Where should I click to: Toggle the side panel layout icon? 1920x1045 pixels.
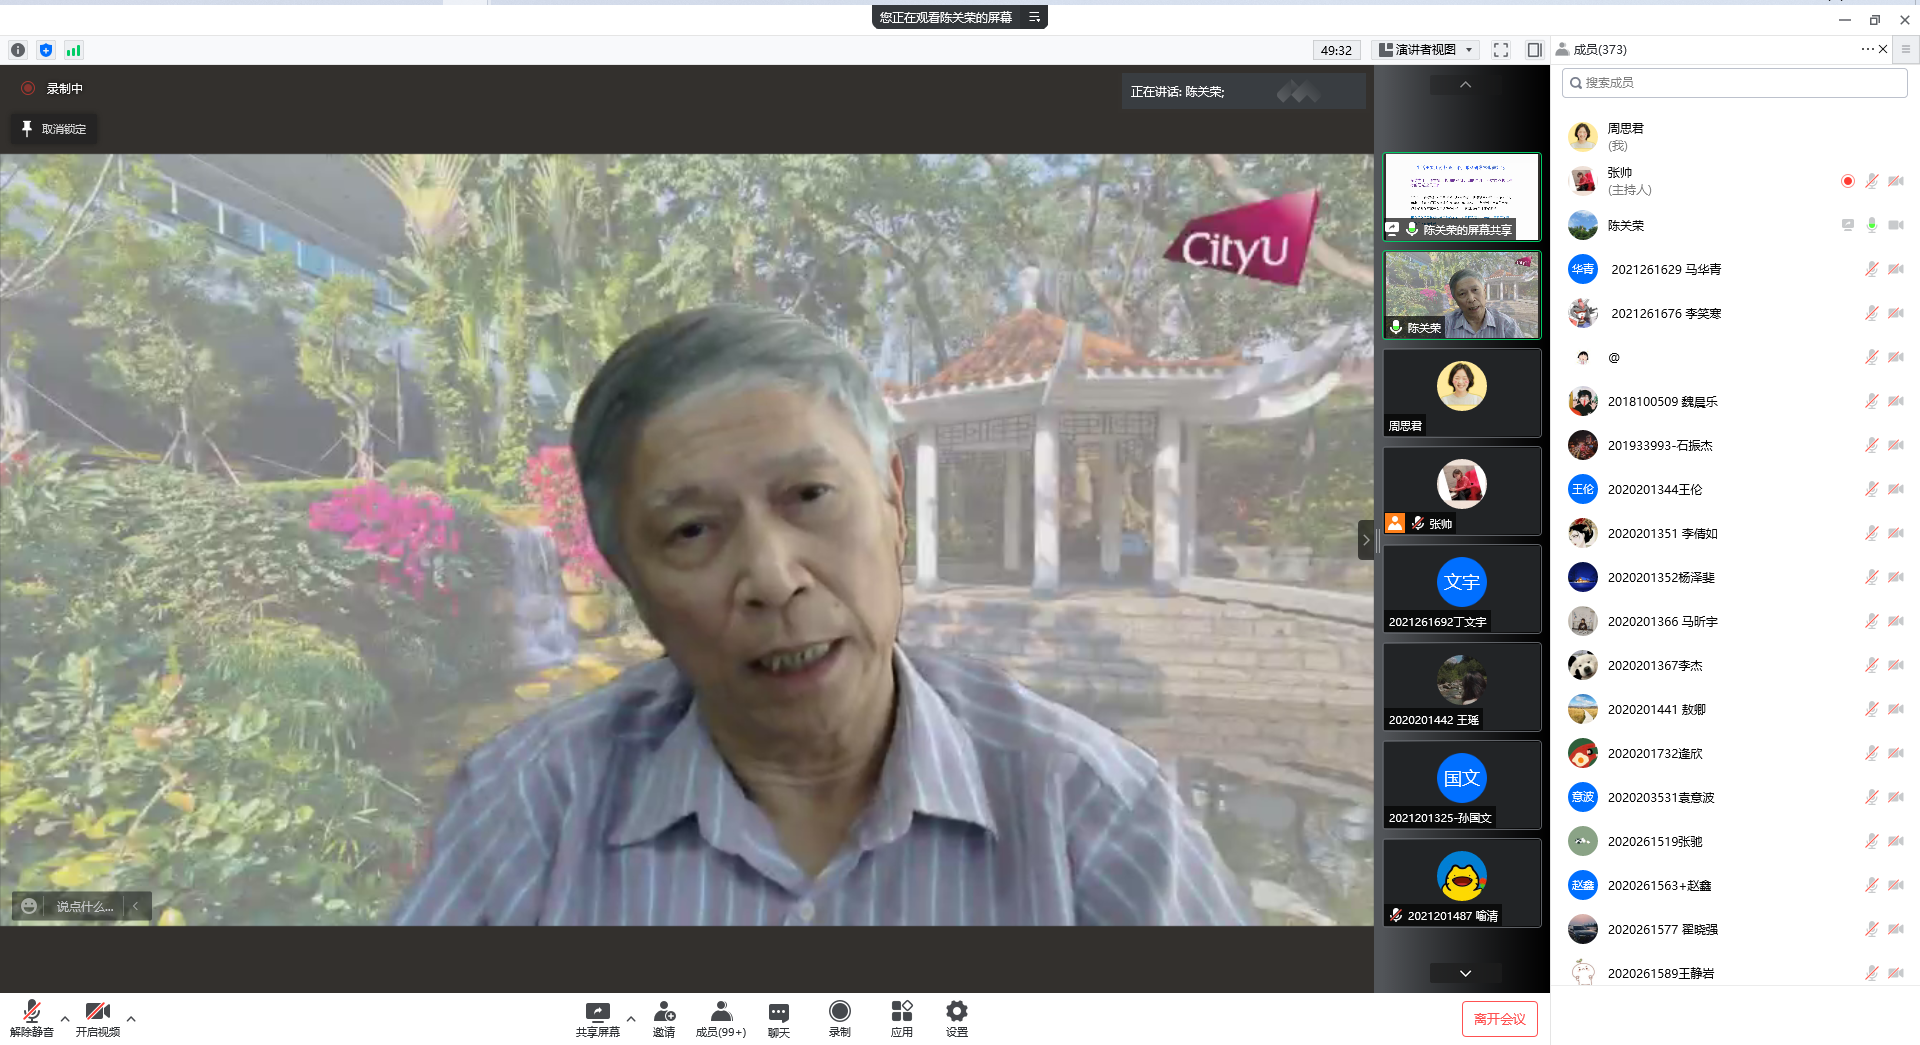[x=1534, y=50]
